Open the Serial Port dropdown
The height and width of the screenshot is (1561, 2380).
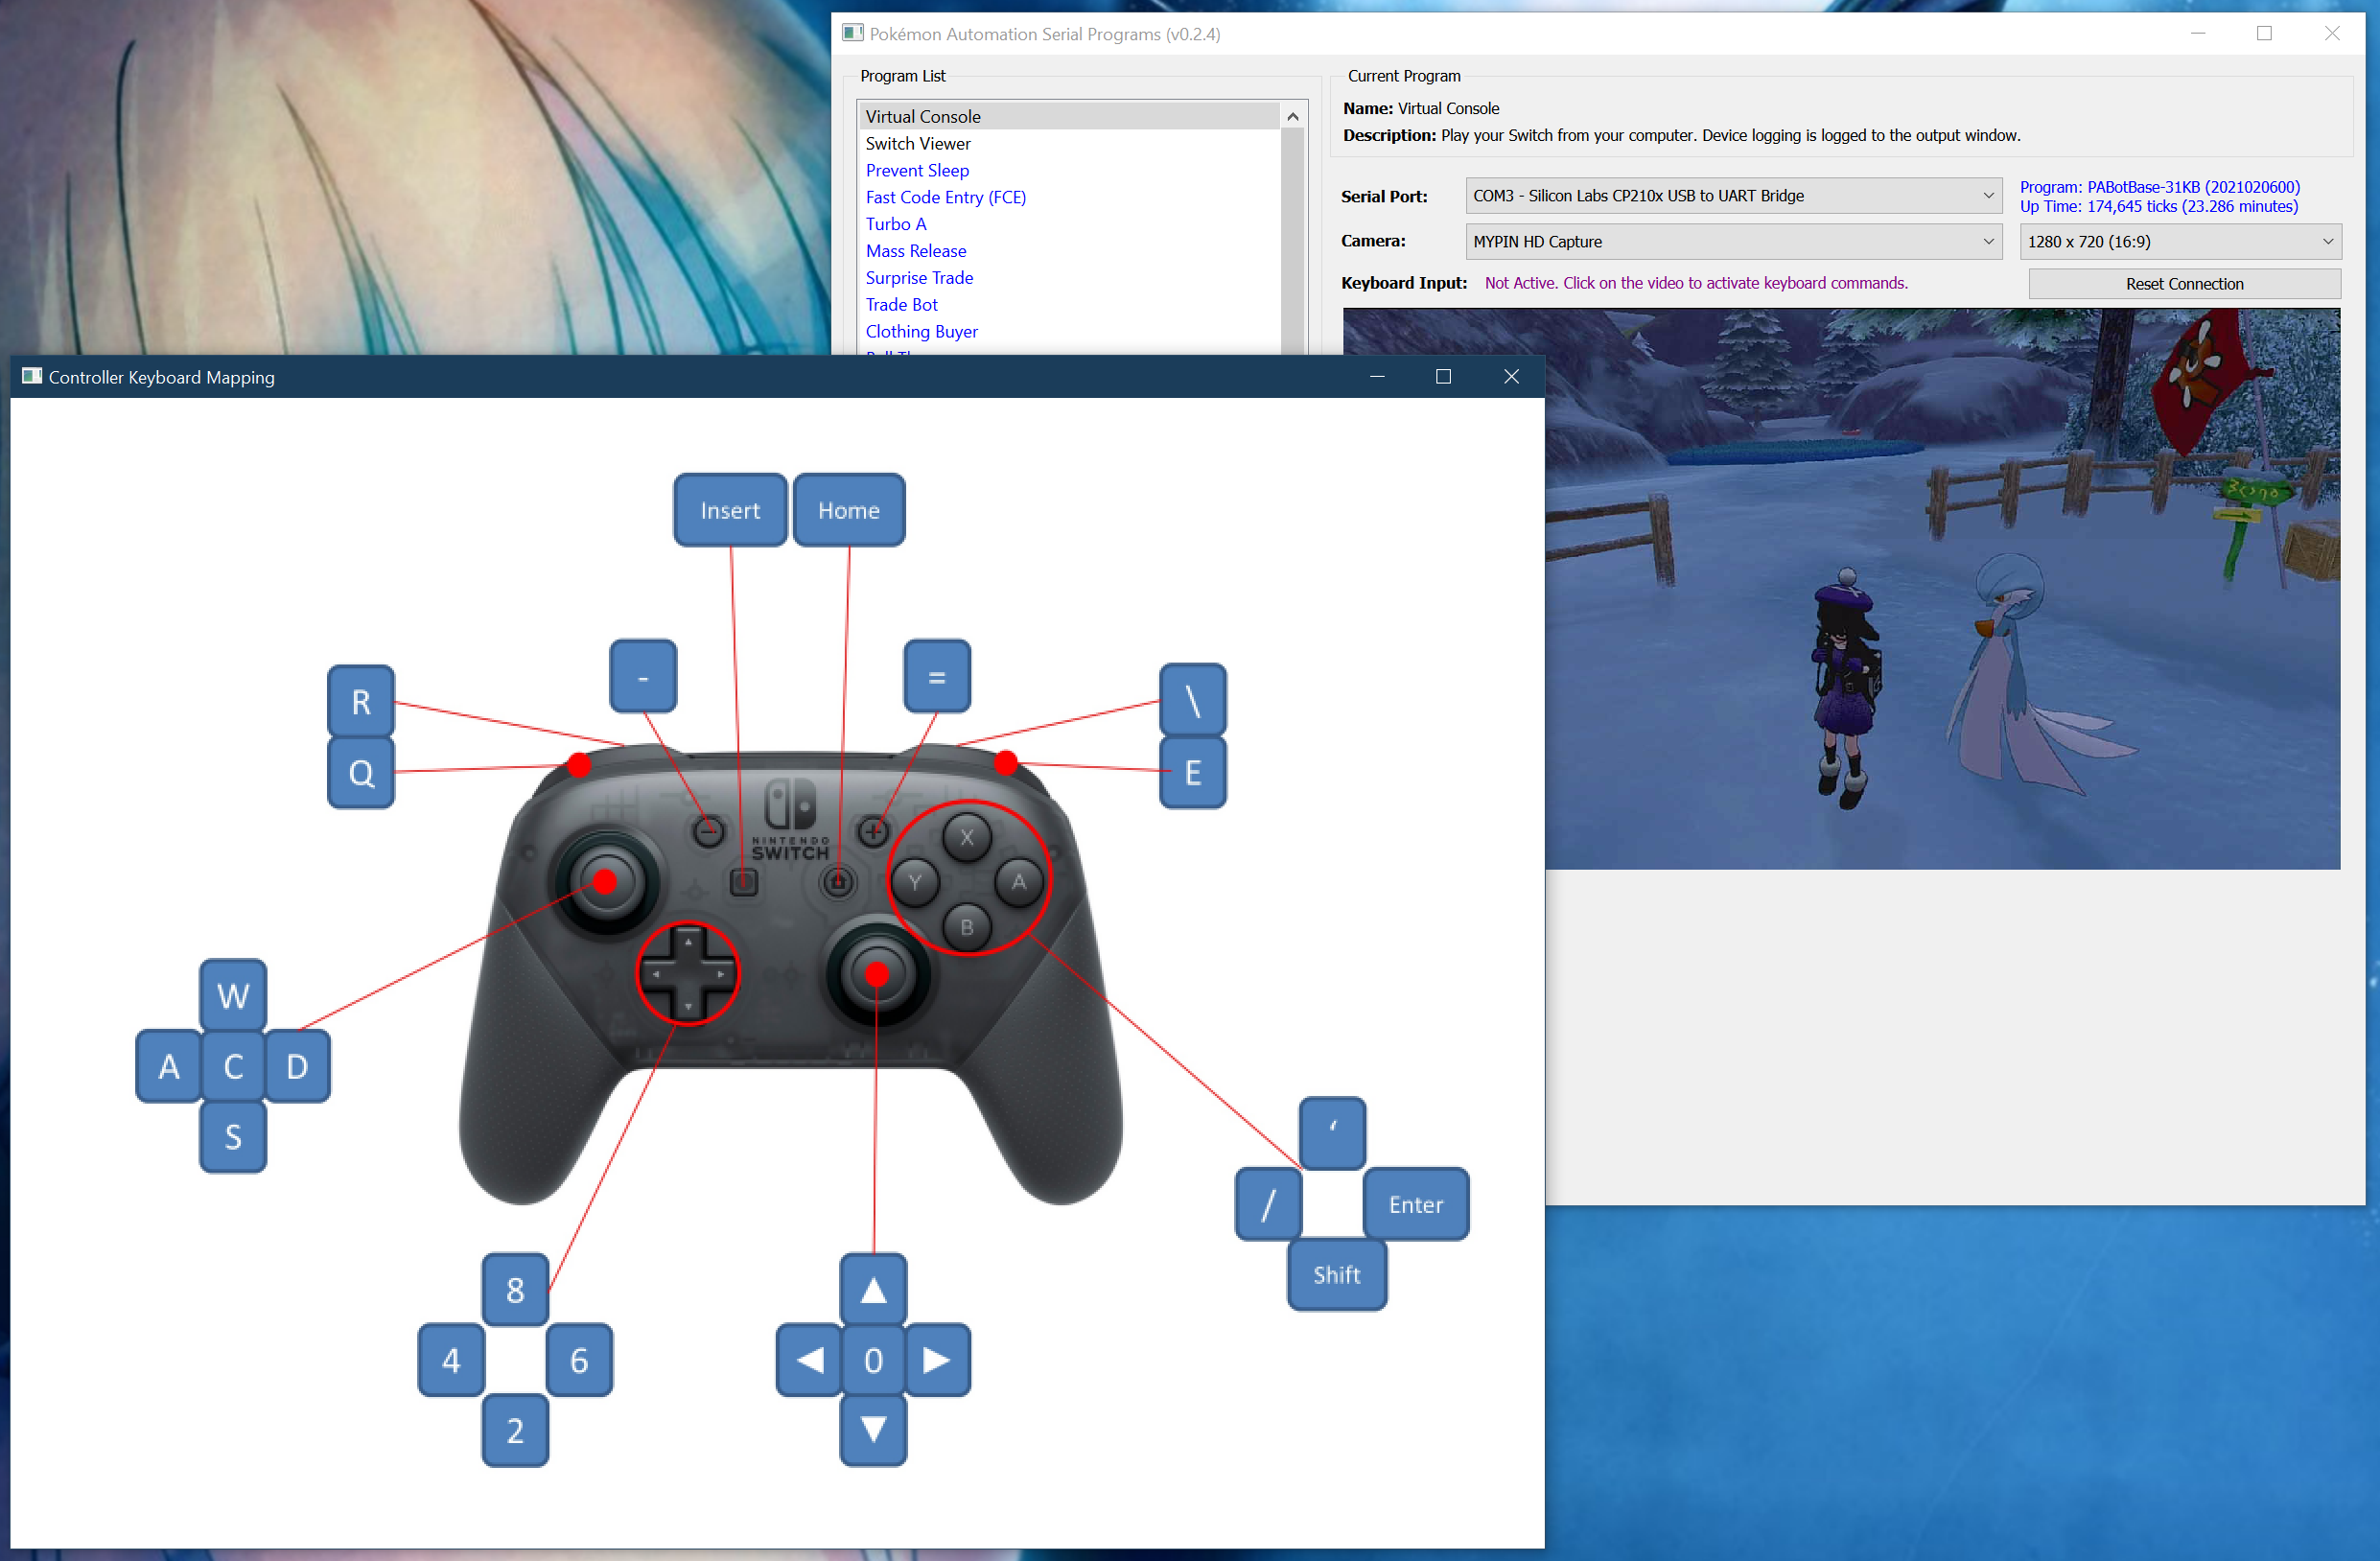click(x=1732, y=196)
